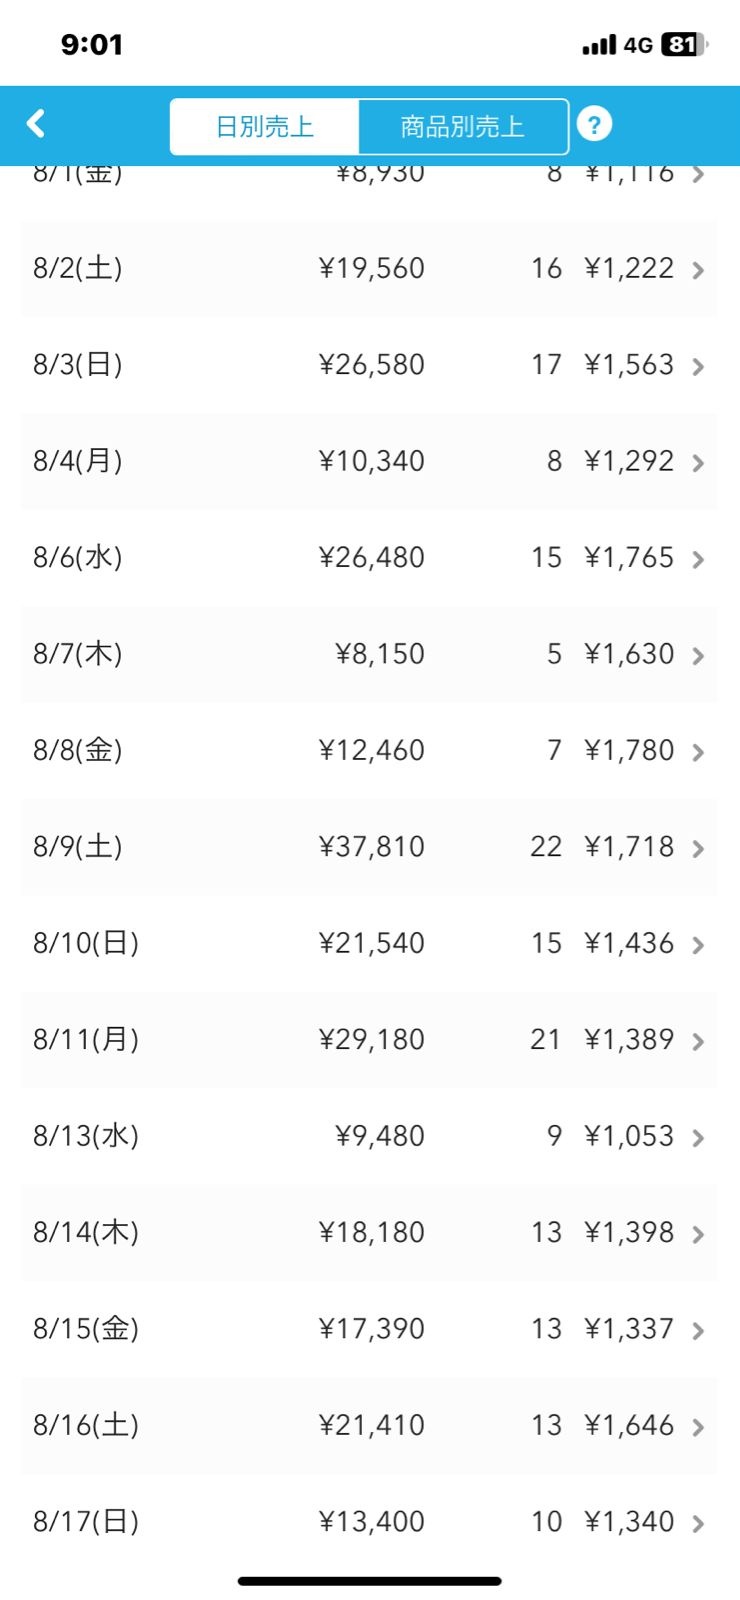Tap the back arrow icon

tap(36, 124)
